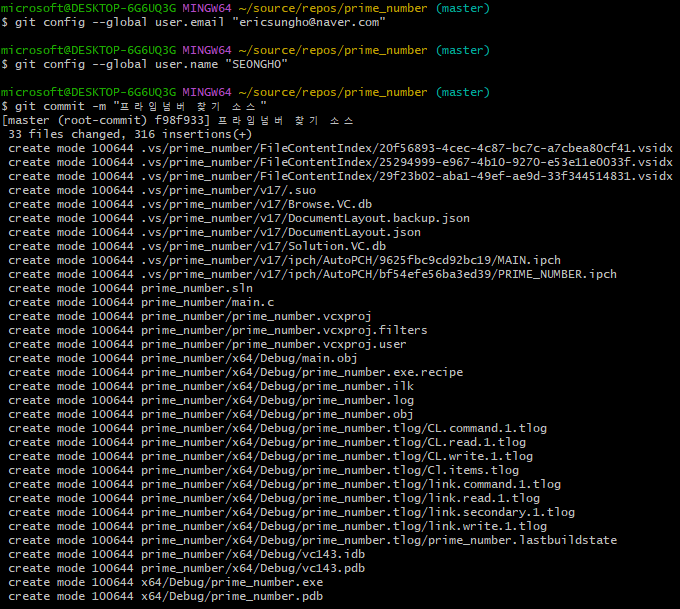Click the AutoPCH MAIN.ipch file line

tap(284, 260)
